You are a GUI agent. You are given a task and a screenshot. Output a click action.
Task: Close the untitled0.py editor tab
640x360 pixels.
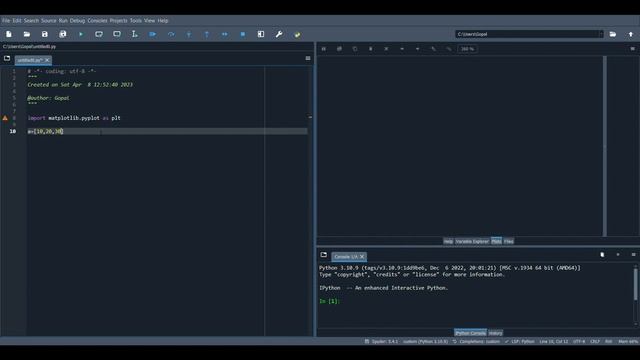(x=47, y=60)
